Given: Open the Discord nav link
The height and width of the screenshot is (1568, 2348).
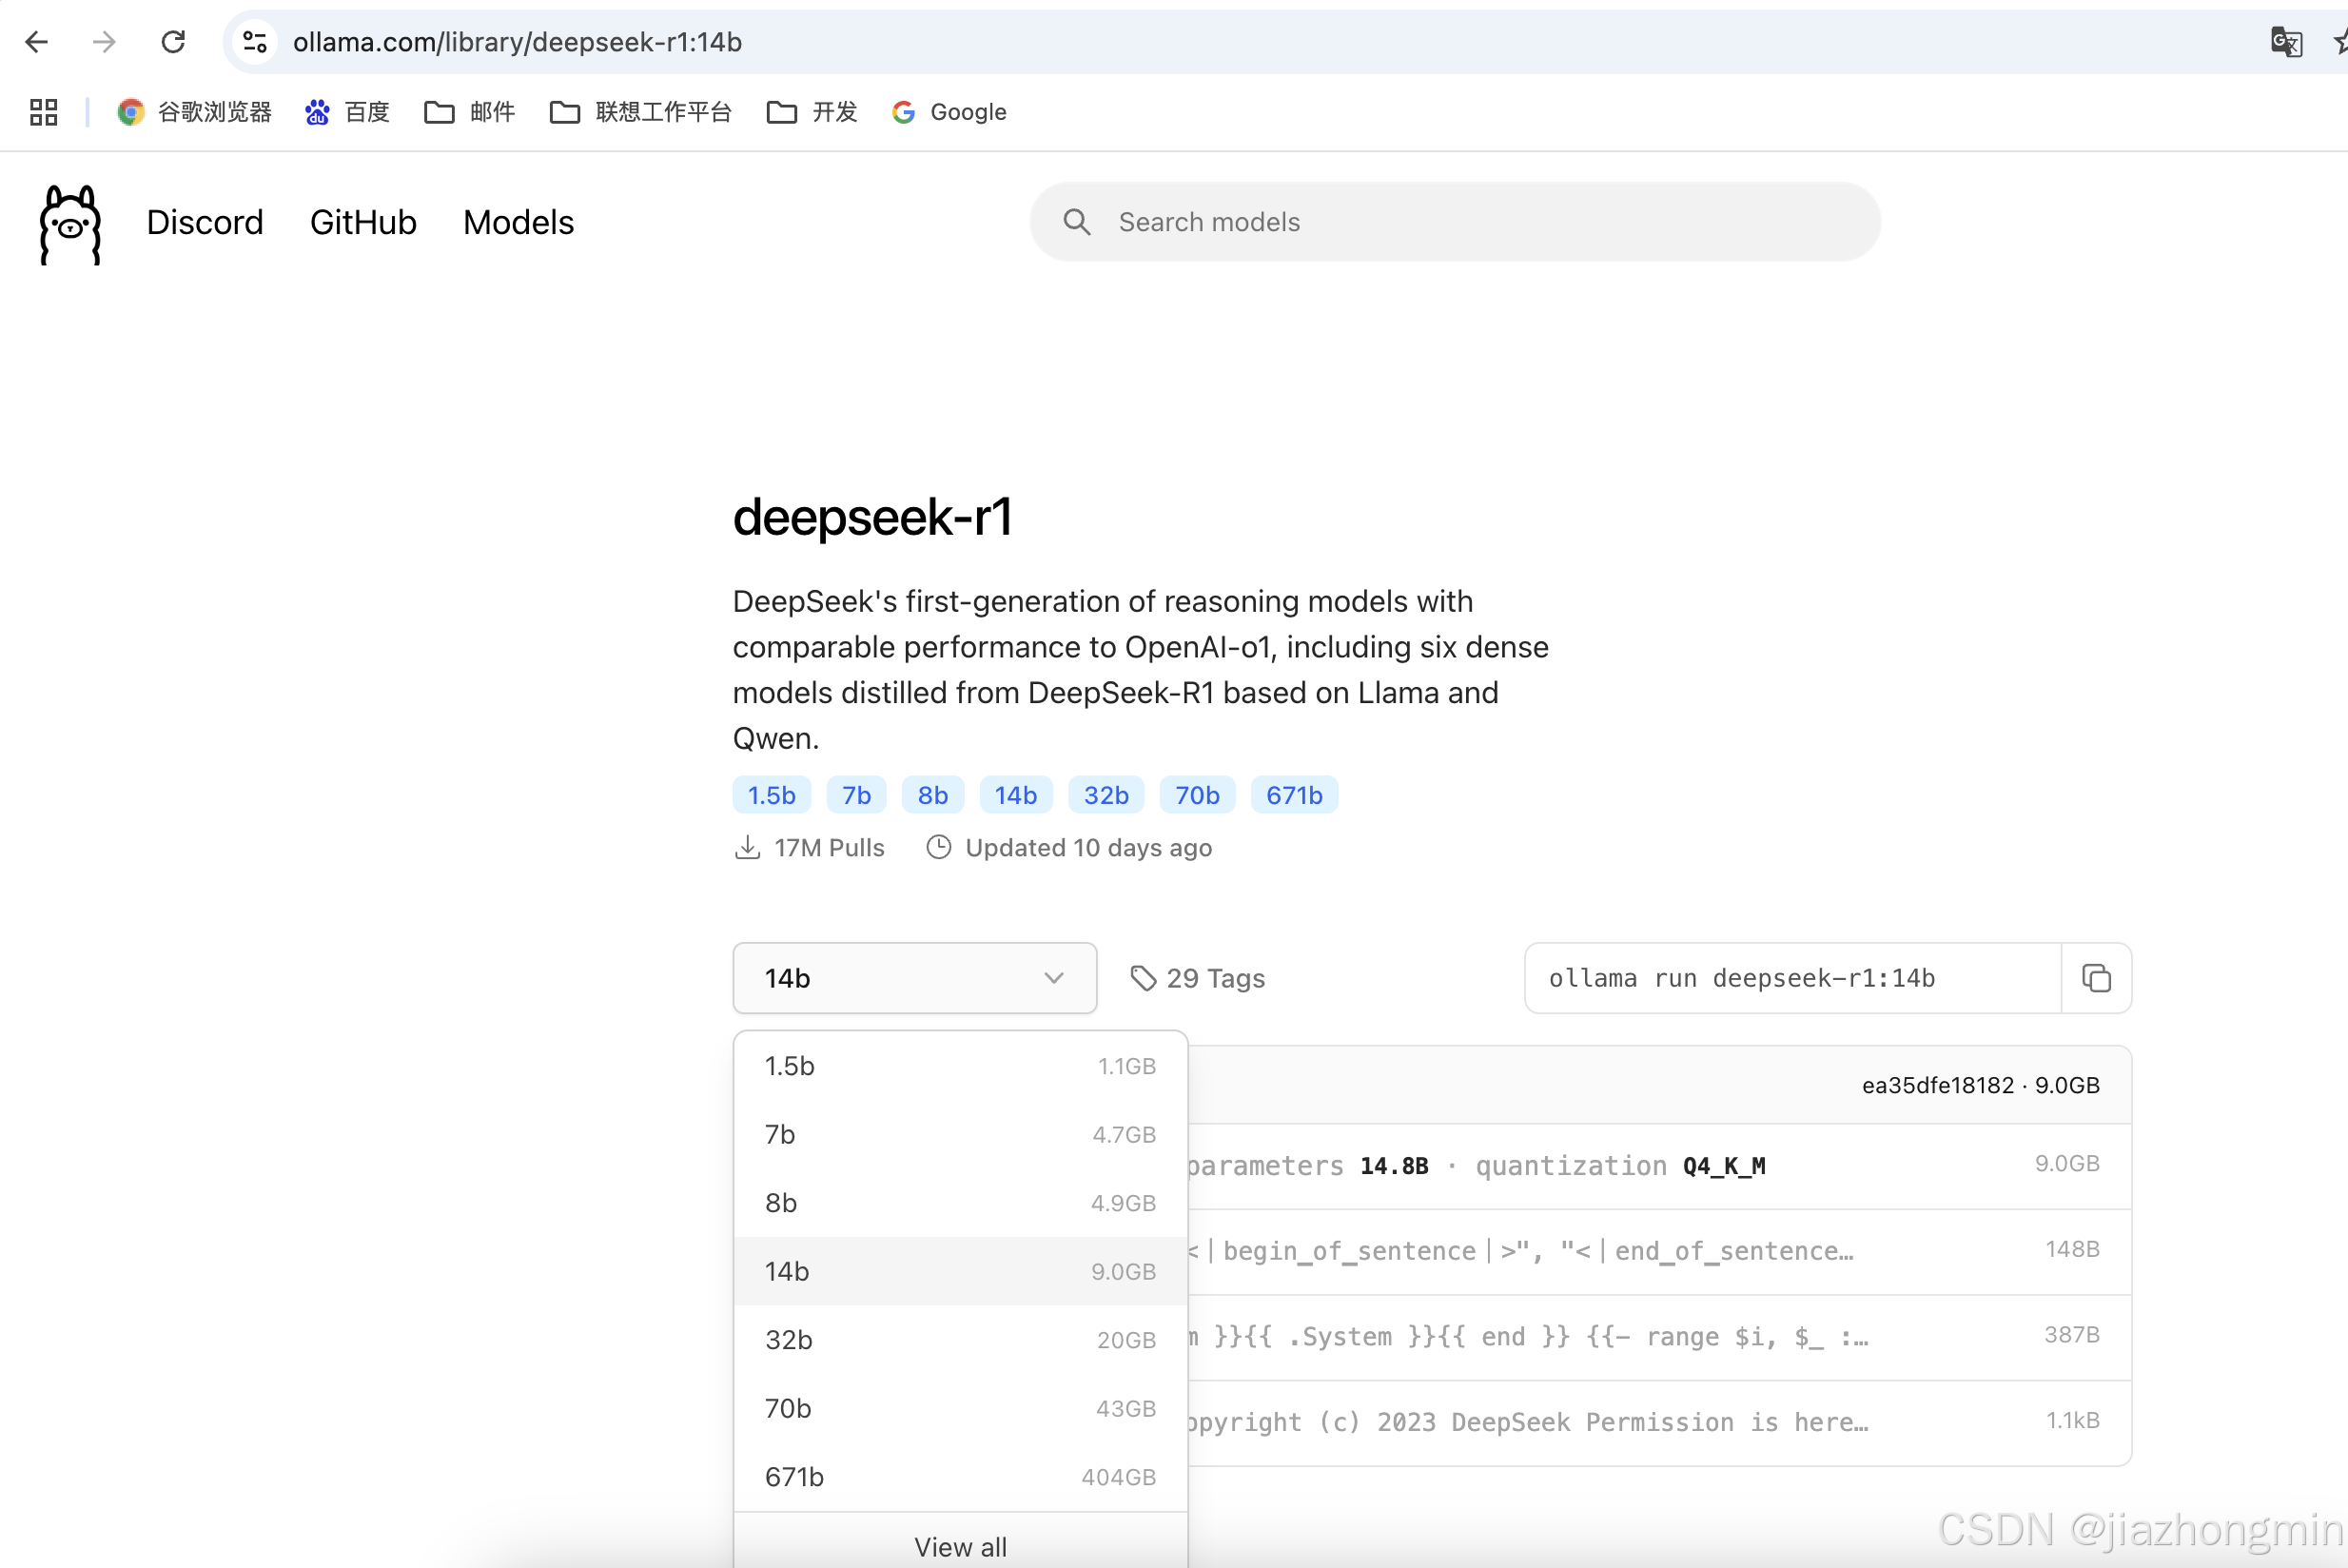Looking at the screenshot, I should click(204, 222).
